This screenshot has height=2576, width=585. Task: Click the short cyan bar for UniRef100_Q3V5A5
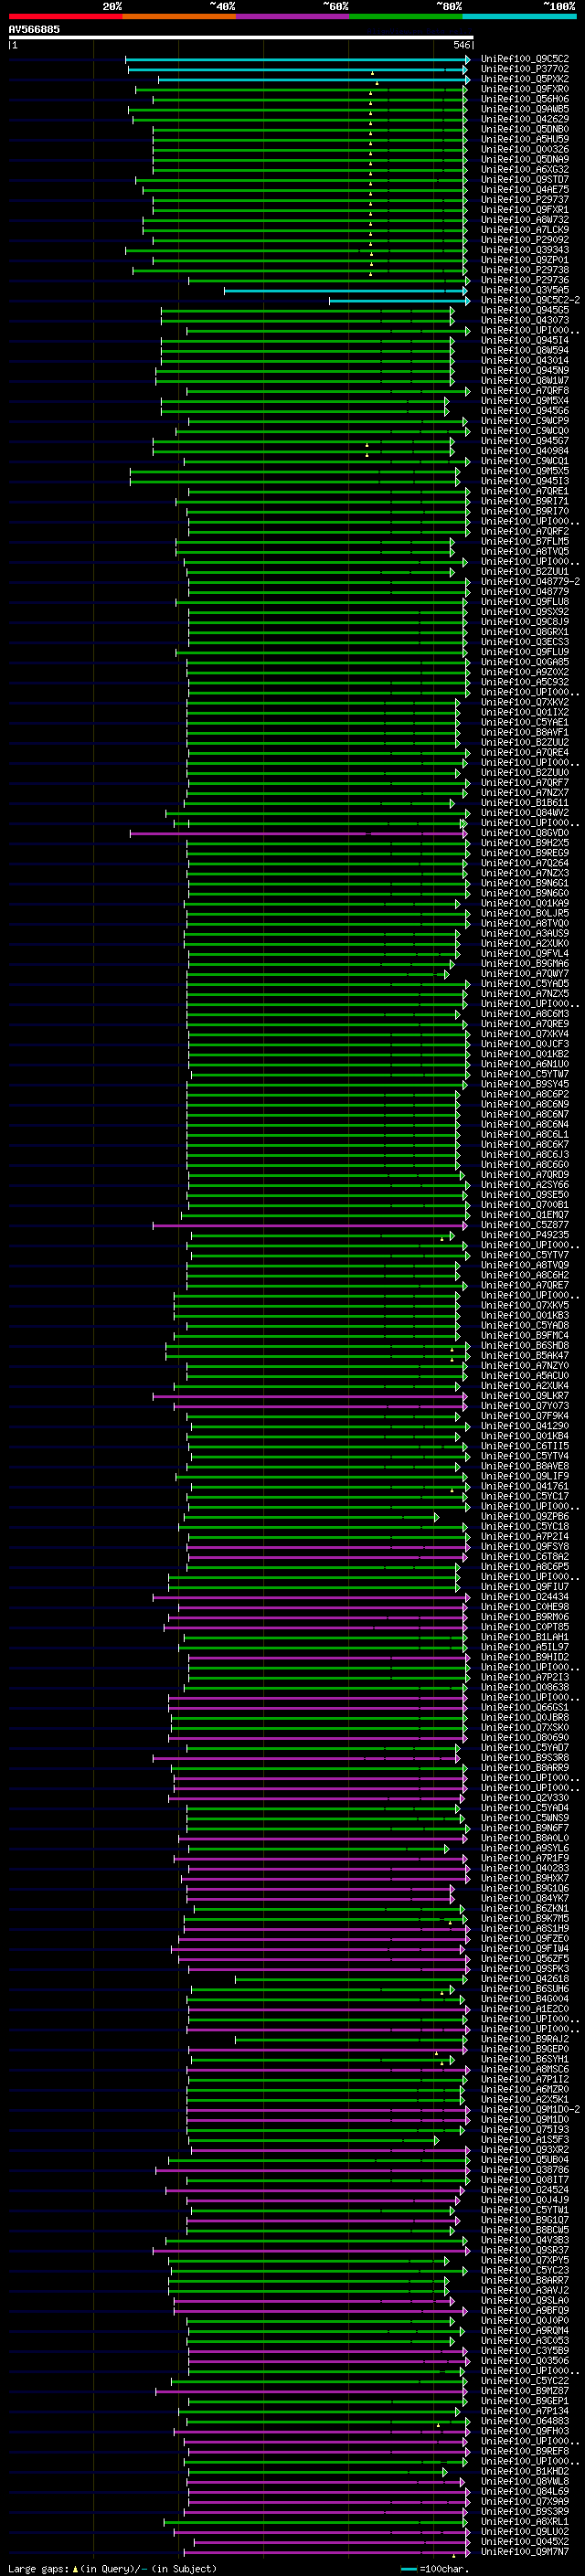coord(347,290)
